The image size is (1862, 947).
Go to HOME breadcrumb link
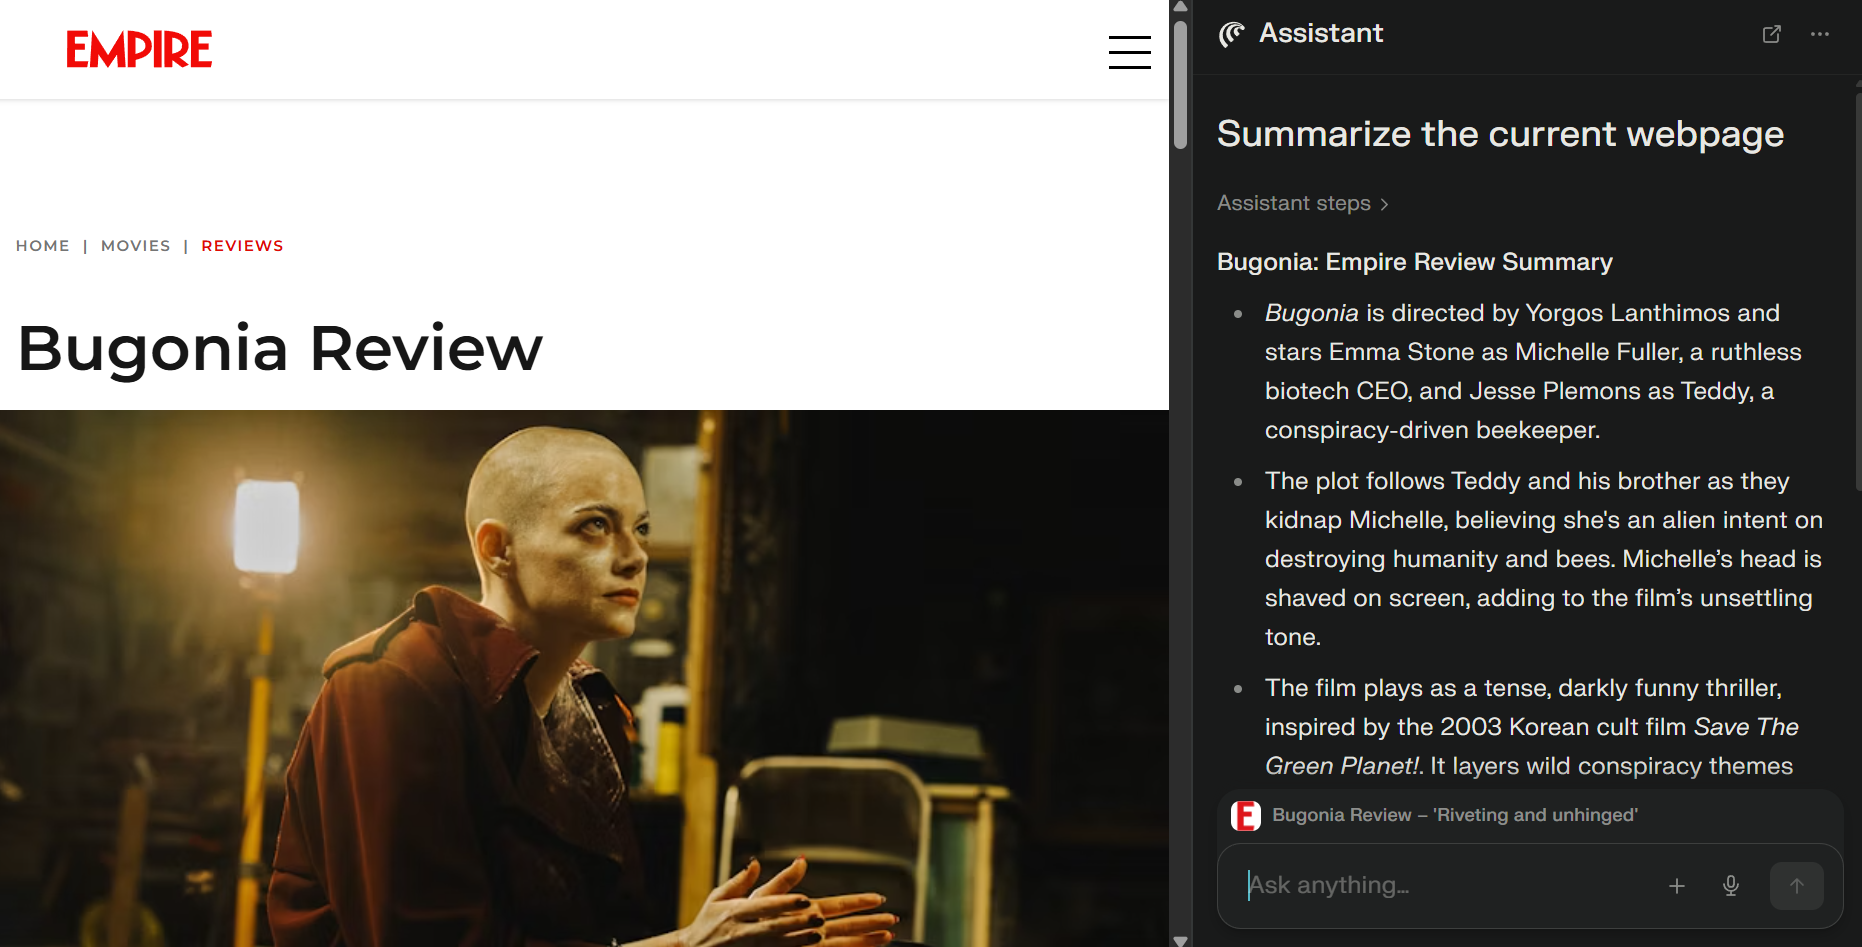click(x=43, y=246)
